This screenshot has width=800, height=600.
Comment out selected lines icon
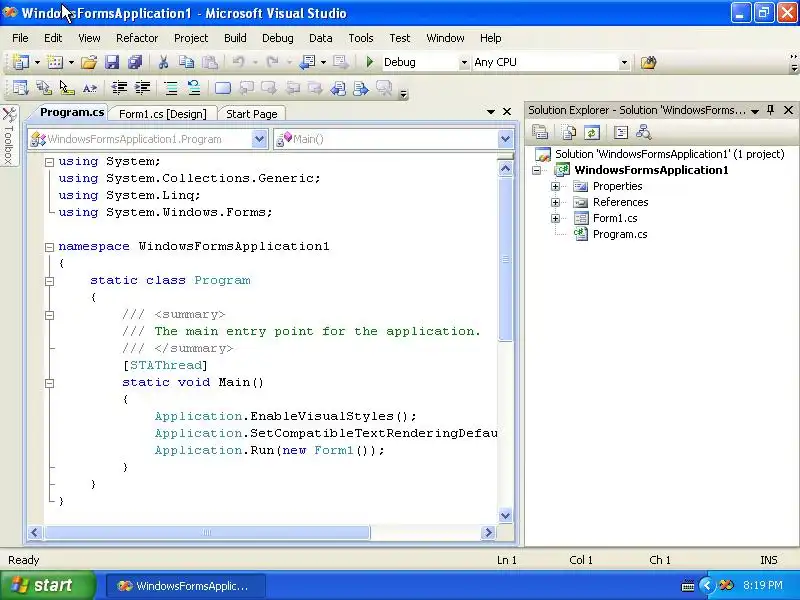click(171, 88)
